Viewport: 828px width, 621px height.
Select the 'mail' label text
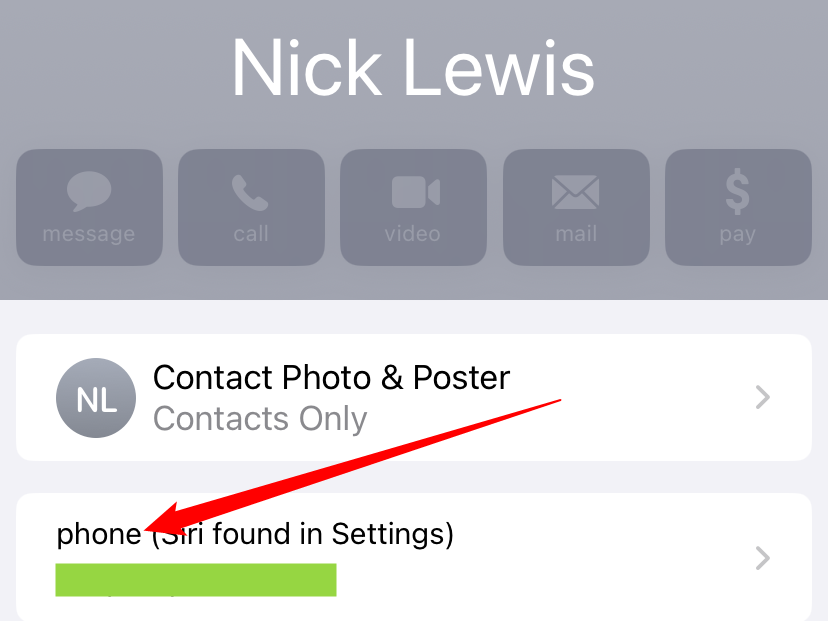tap(576, 233)
